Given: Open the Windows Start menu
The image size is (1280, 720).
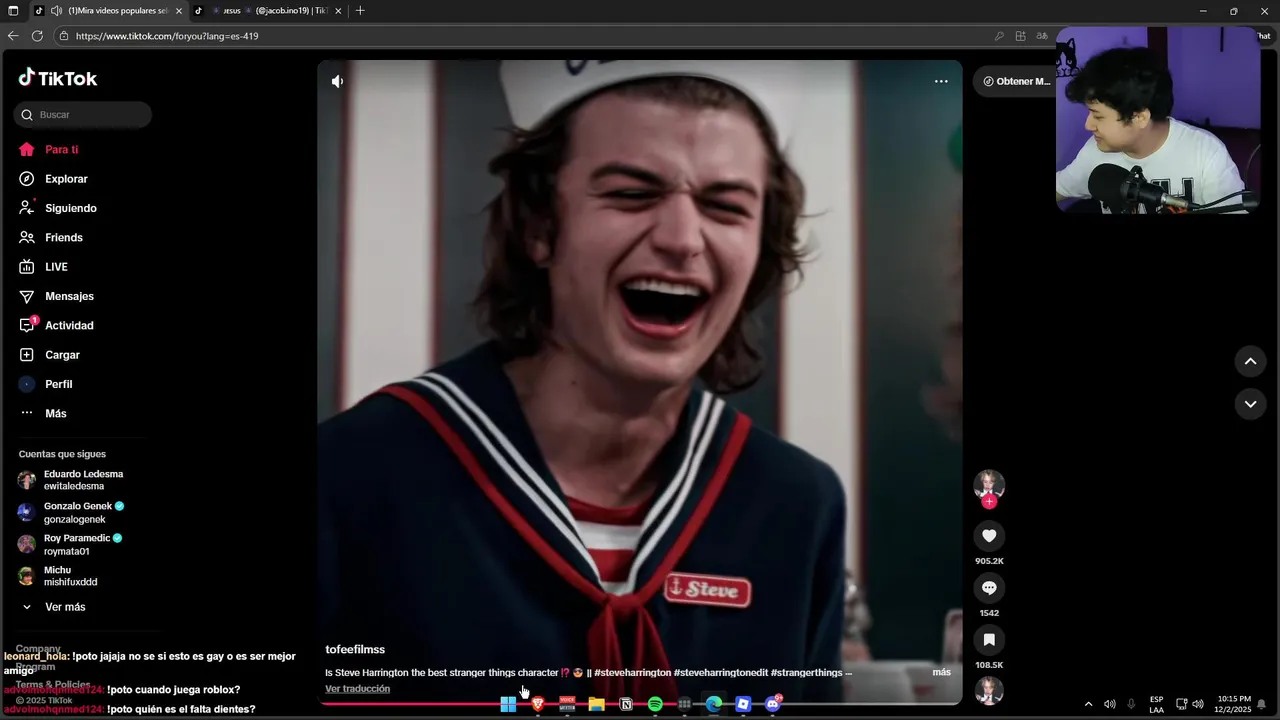Looking at the screenshot, I should coord(508,704).
